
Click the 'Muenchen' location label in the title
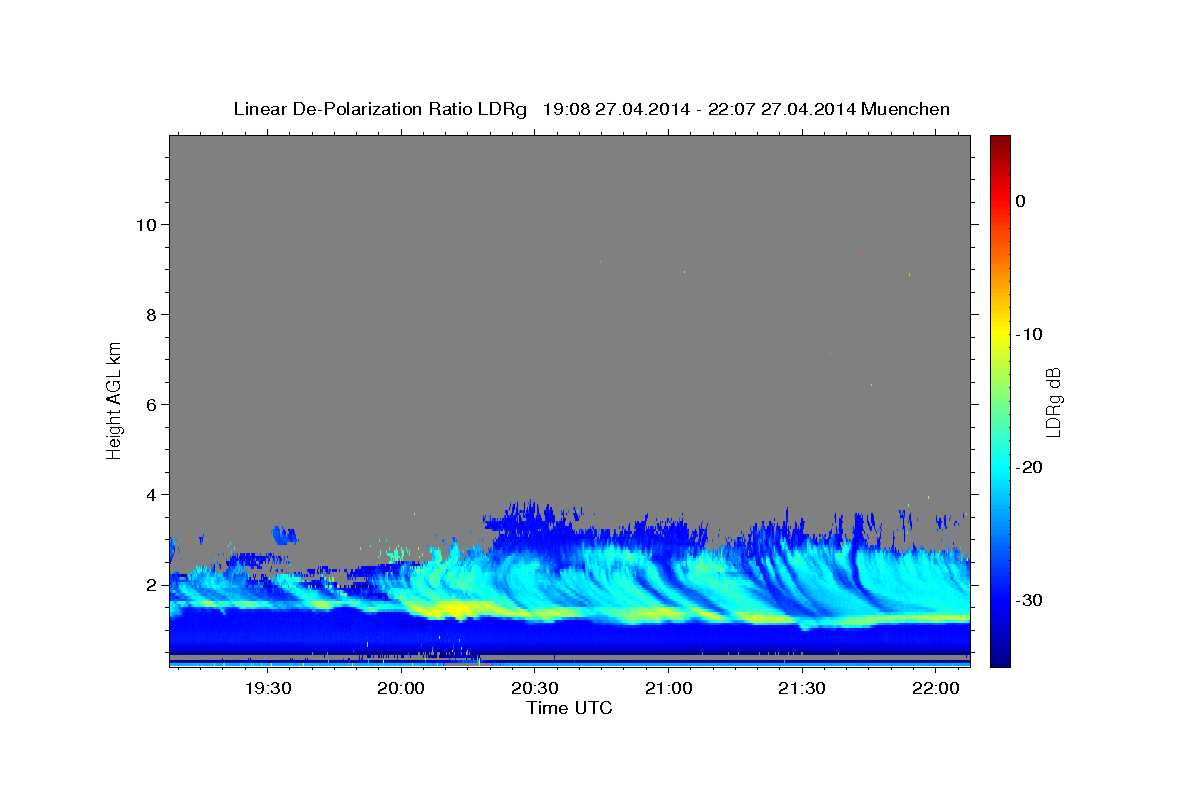(x=904, y=109)
